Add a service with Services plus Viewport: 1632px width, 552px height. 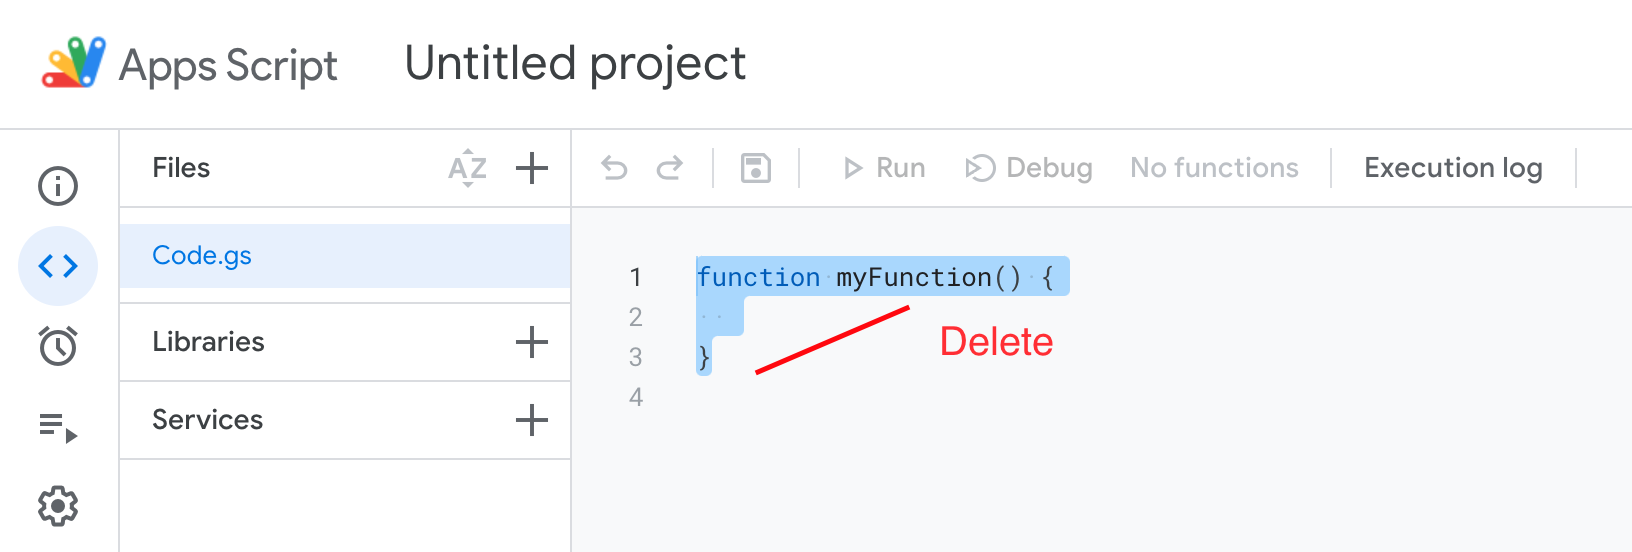[x=532, y=420]
